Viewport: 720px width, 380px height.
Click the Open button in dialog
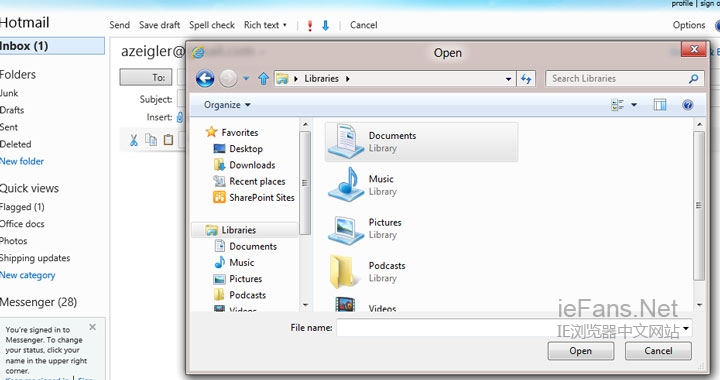tap(580, 351)
